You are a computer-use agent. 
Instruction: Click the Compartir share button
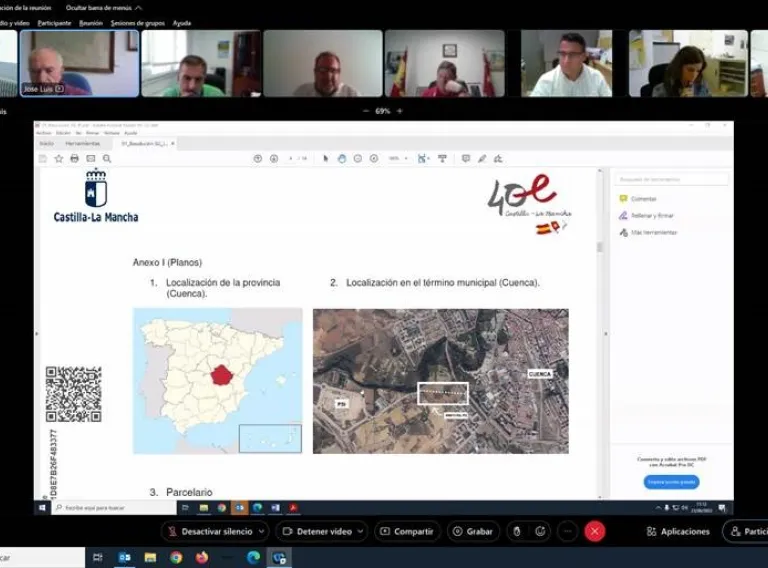coord(407,531)
